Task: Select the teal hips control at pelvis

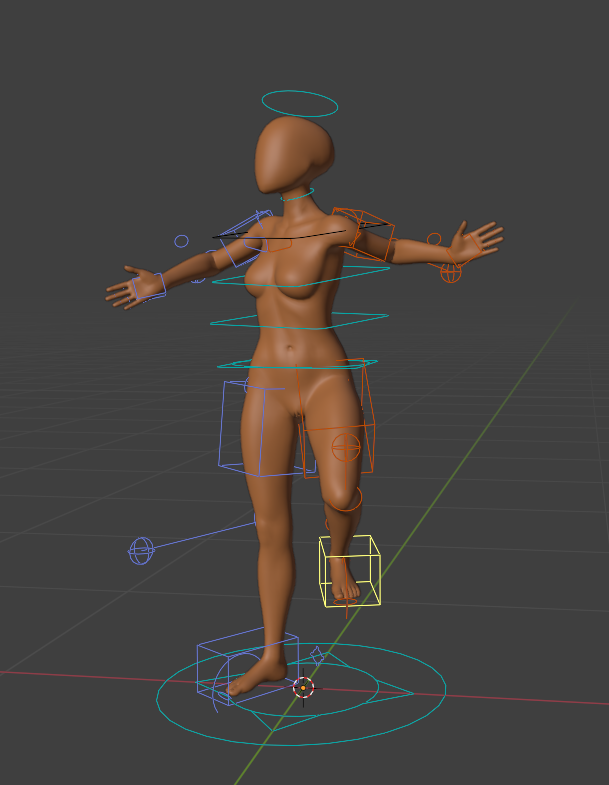Action: click(297, 364)
